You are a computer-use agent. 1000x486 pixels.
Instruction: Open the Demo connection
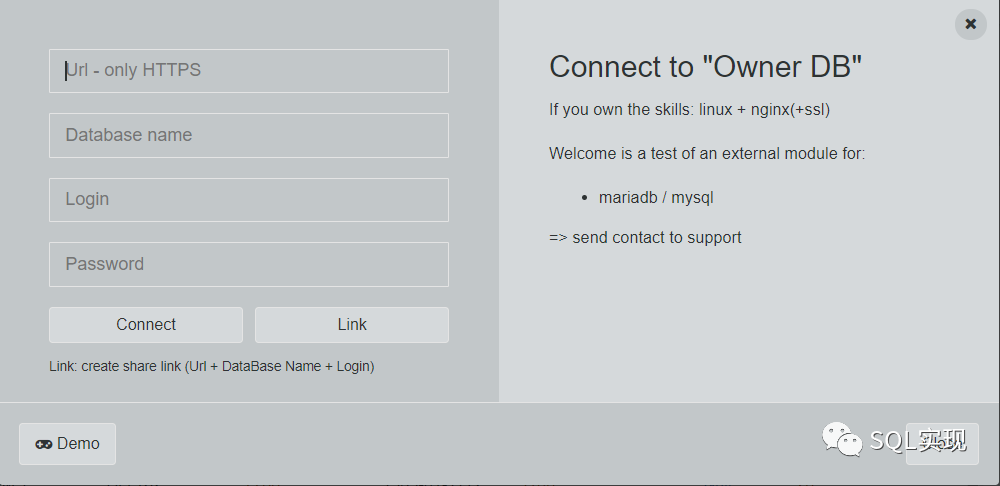(x=67, y=444)
